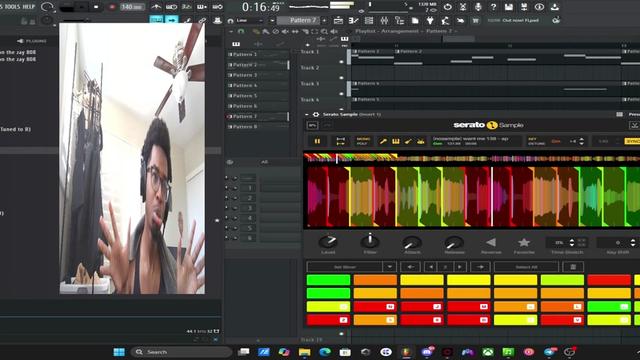The width and height of the screenshot is (640, 360).
Task: Expand the Set Slicer dropdown arrow
Action: [x=389, y=267]
